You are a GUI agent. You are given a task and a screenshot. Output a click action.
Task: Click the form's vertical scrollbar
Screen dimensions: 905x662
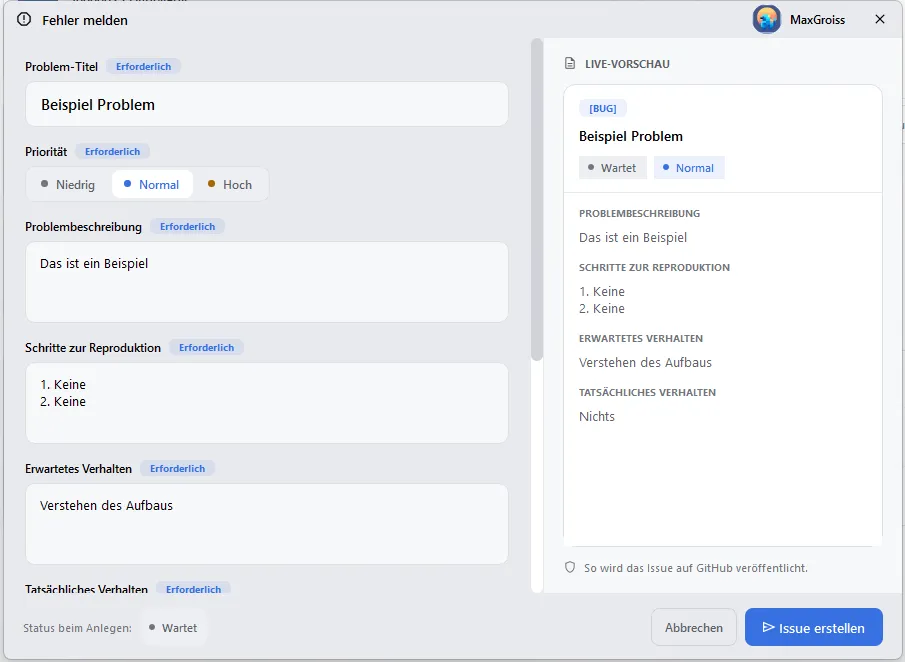537,200
